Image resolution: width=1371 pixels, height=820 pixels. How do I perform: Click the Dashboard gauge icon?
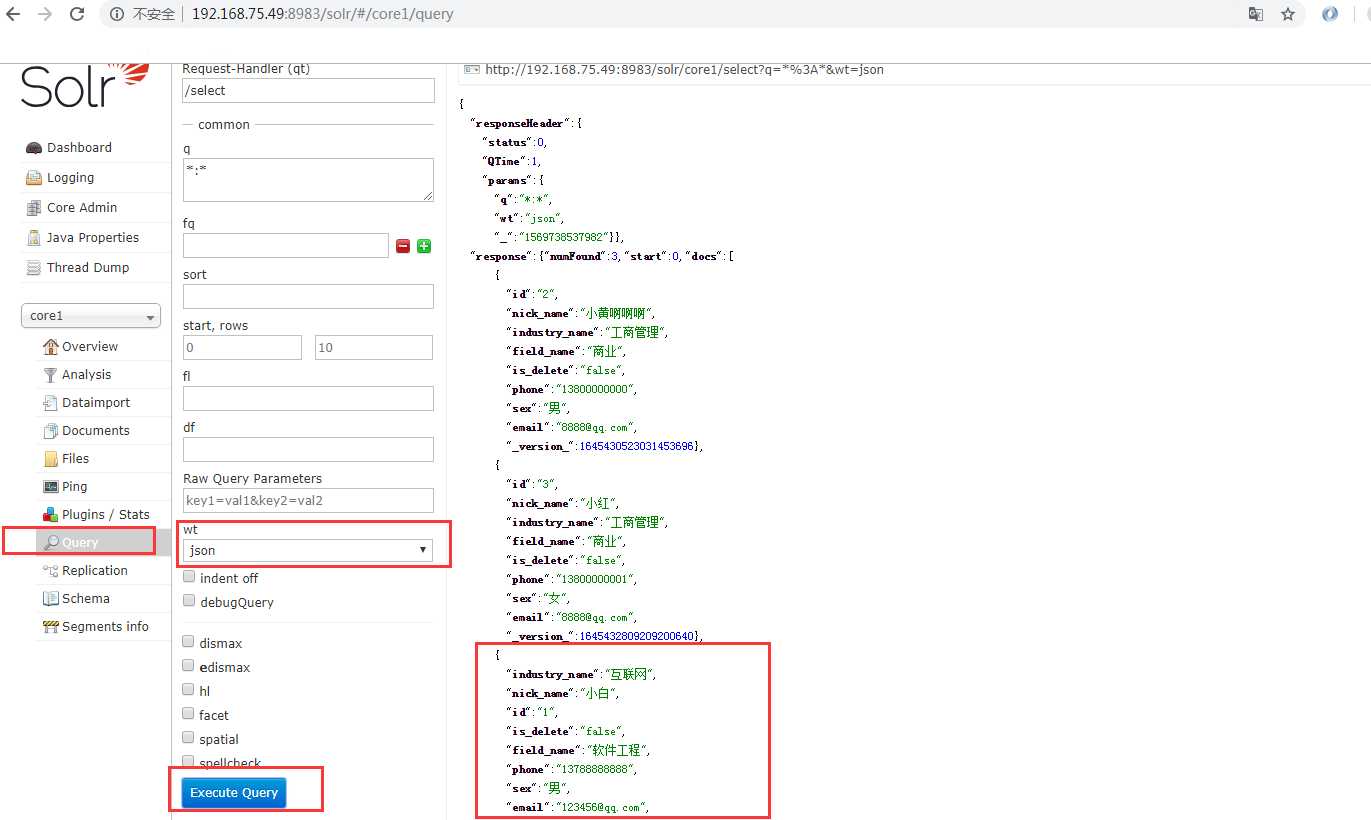(x=34, y=148)
